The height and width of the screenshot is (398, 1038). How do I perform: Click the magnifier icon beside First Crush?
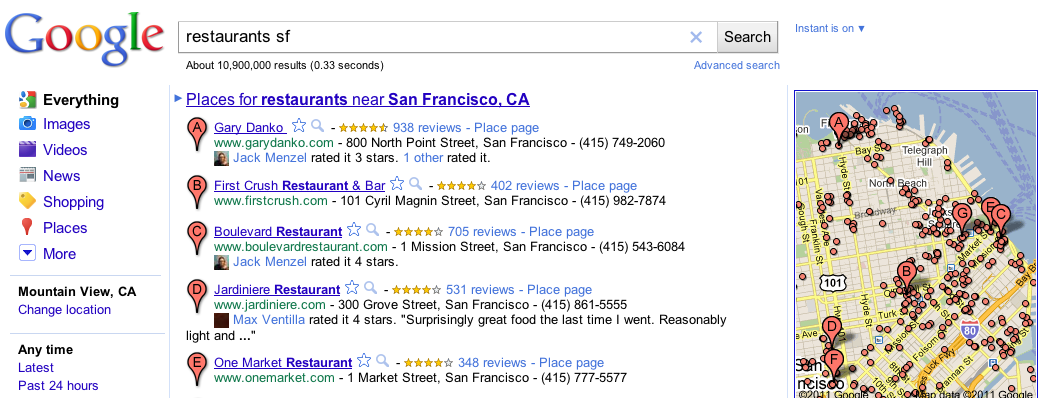pyautogui.click(x=416, y=183)
